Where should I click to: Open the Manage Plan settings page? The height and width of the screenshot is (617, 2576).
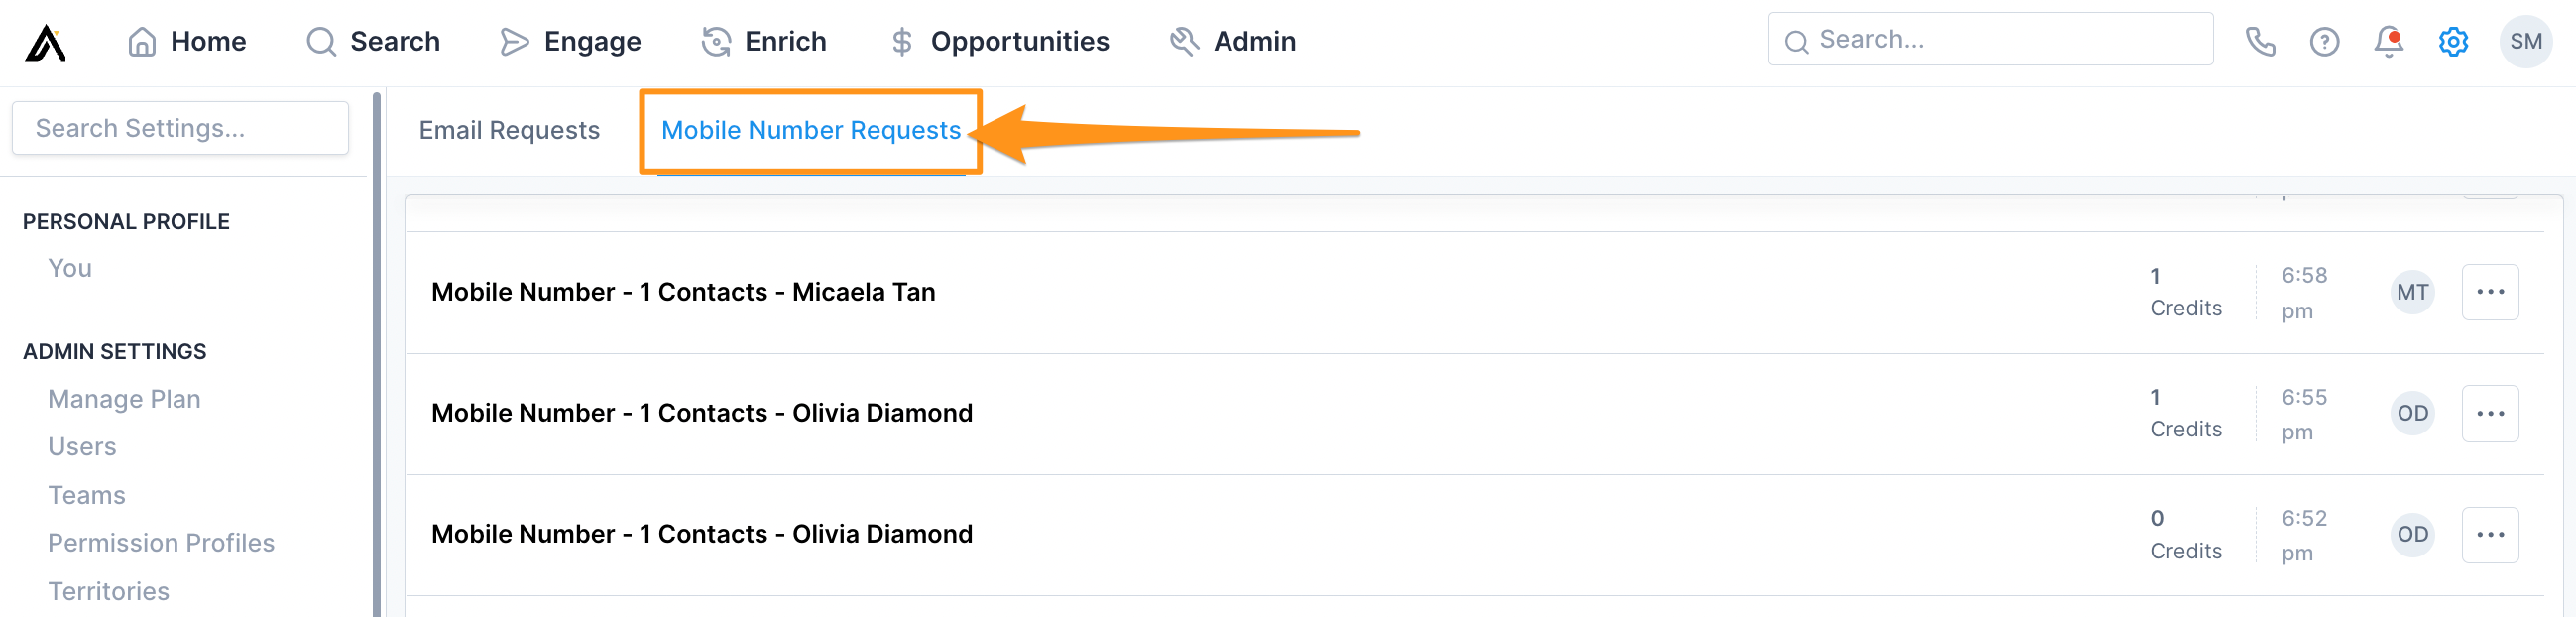(x=124, y=398)
